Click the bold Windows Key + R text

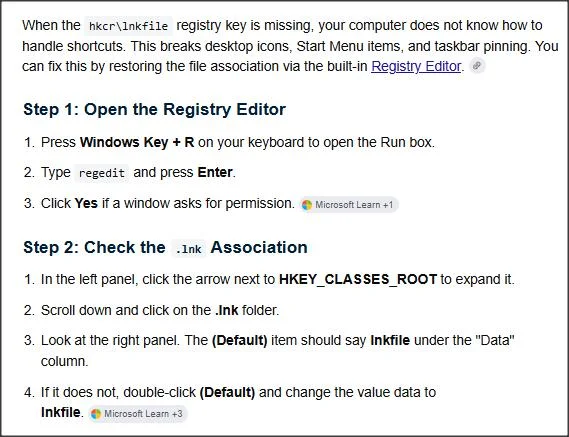pos(137,142)
